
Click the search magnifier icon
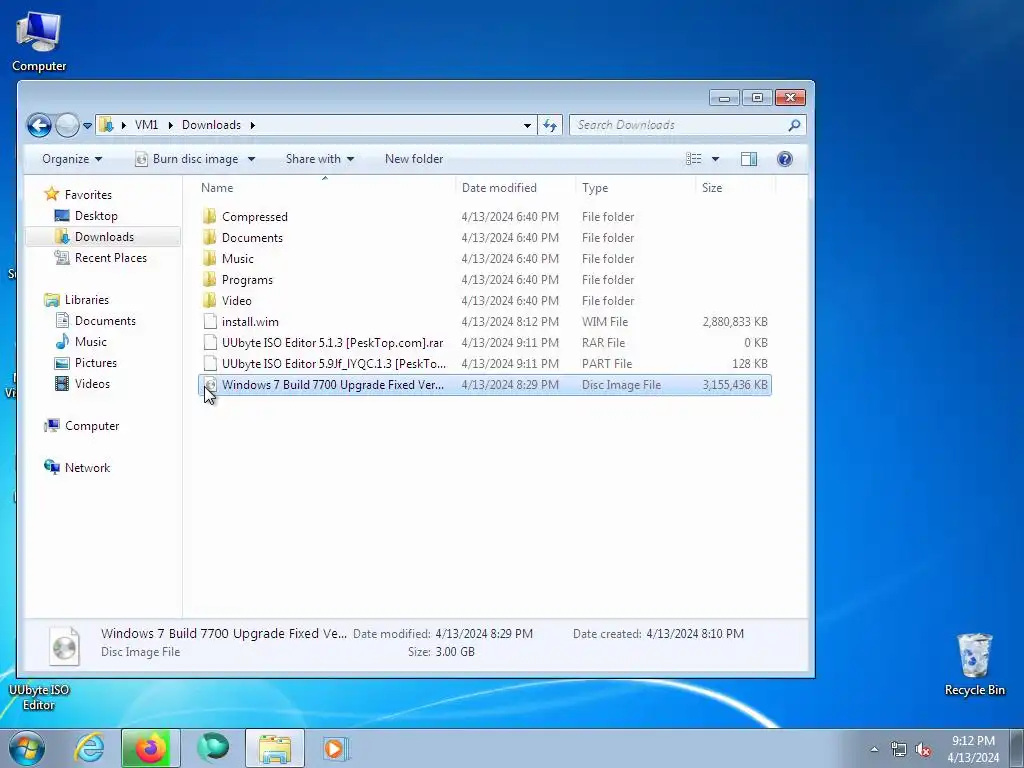click(x=794, y=125)
